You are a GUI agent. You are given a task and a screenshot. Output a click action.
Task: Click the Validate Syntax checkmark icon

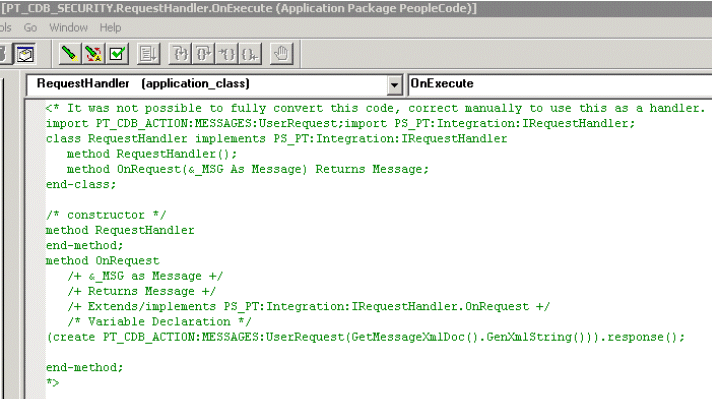(x=118, y=54)
